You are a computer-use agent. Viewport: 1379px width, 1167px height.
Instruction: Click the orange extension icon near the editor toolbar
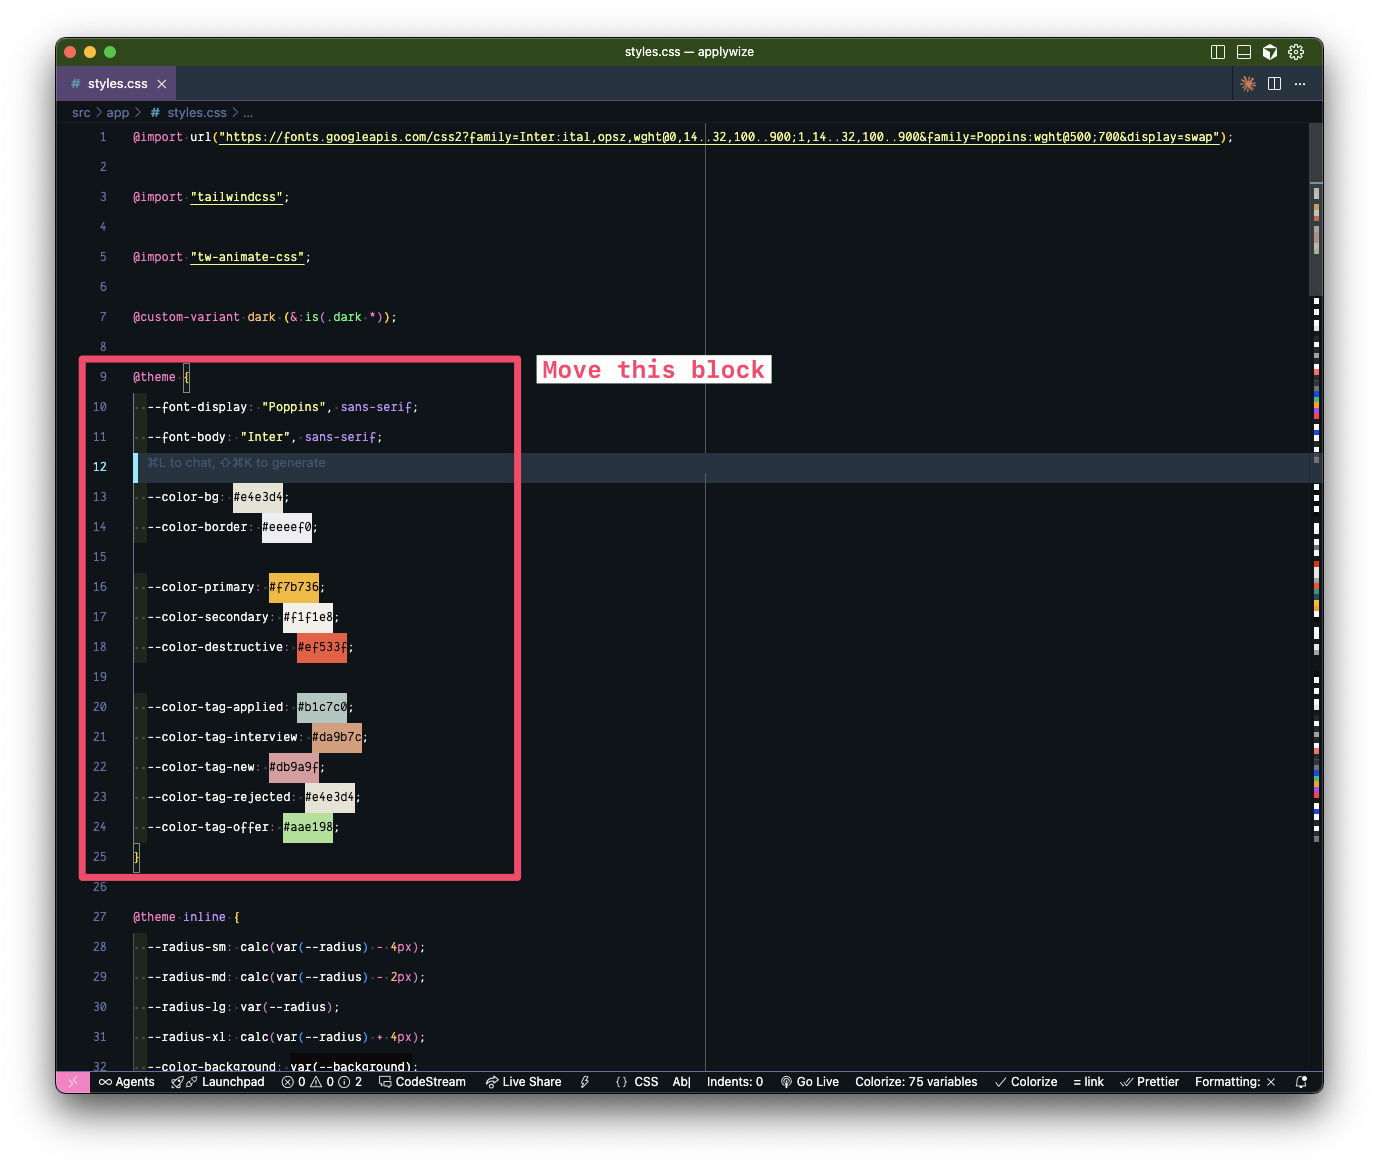click(x=1248, y=83)
